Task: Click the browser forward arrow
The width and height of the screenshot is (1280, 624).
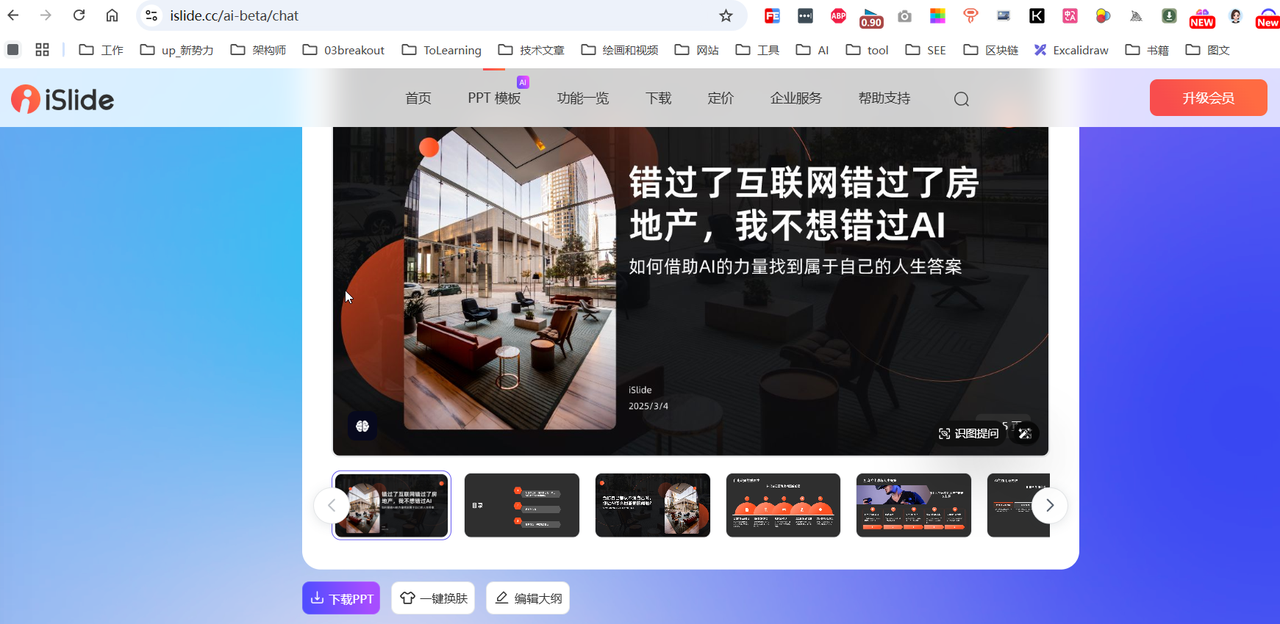Action: (x=46, y=16)
